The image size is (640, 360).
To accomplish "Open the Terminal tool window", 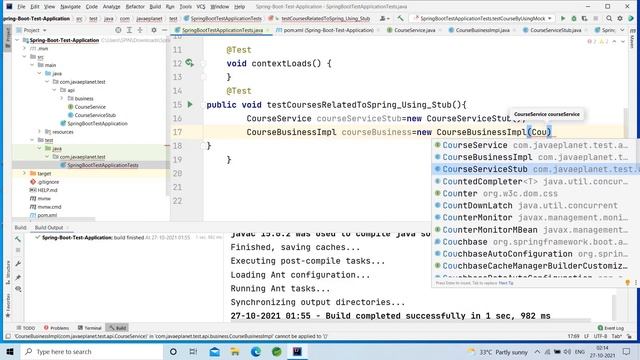I will [89, 328].
